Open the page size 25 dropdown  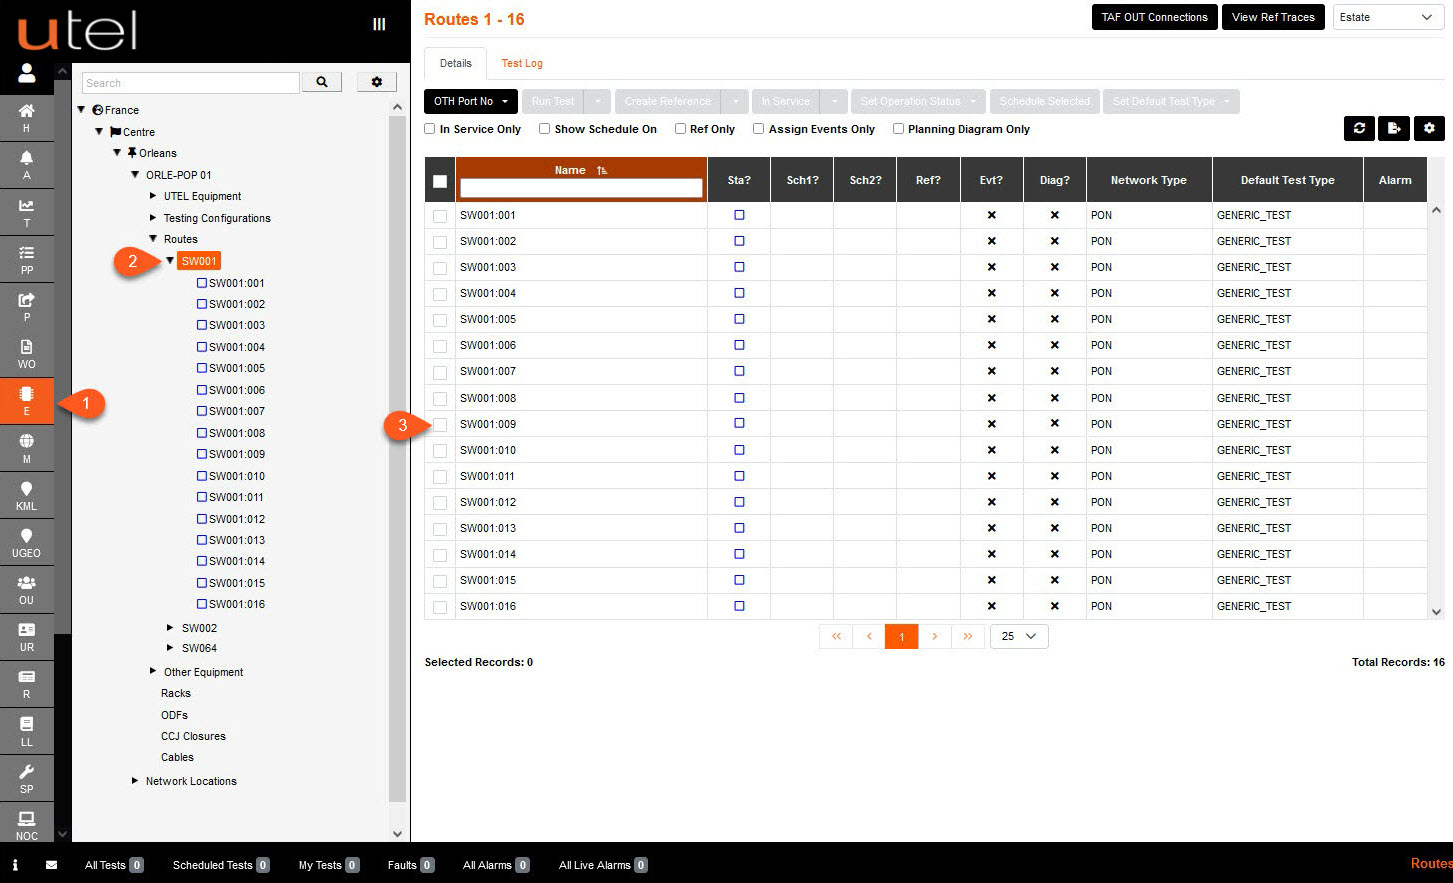1018,636
